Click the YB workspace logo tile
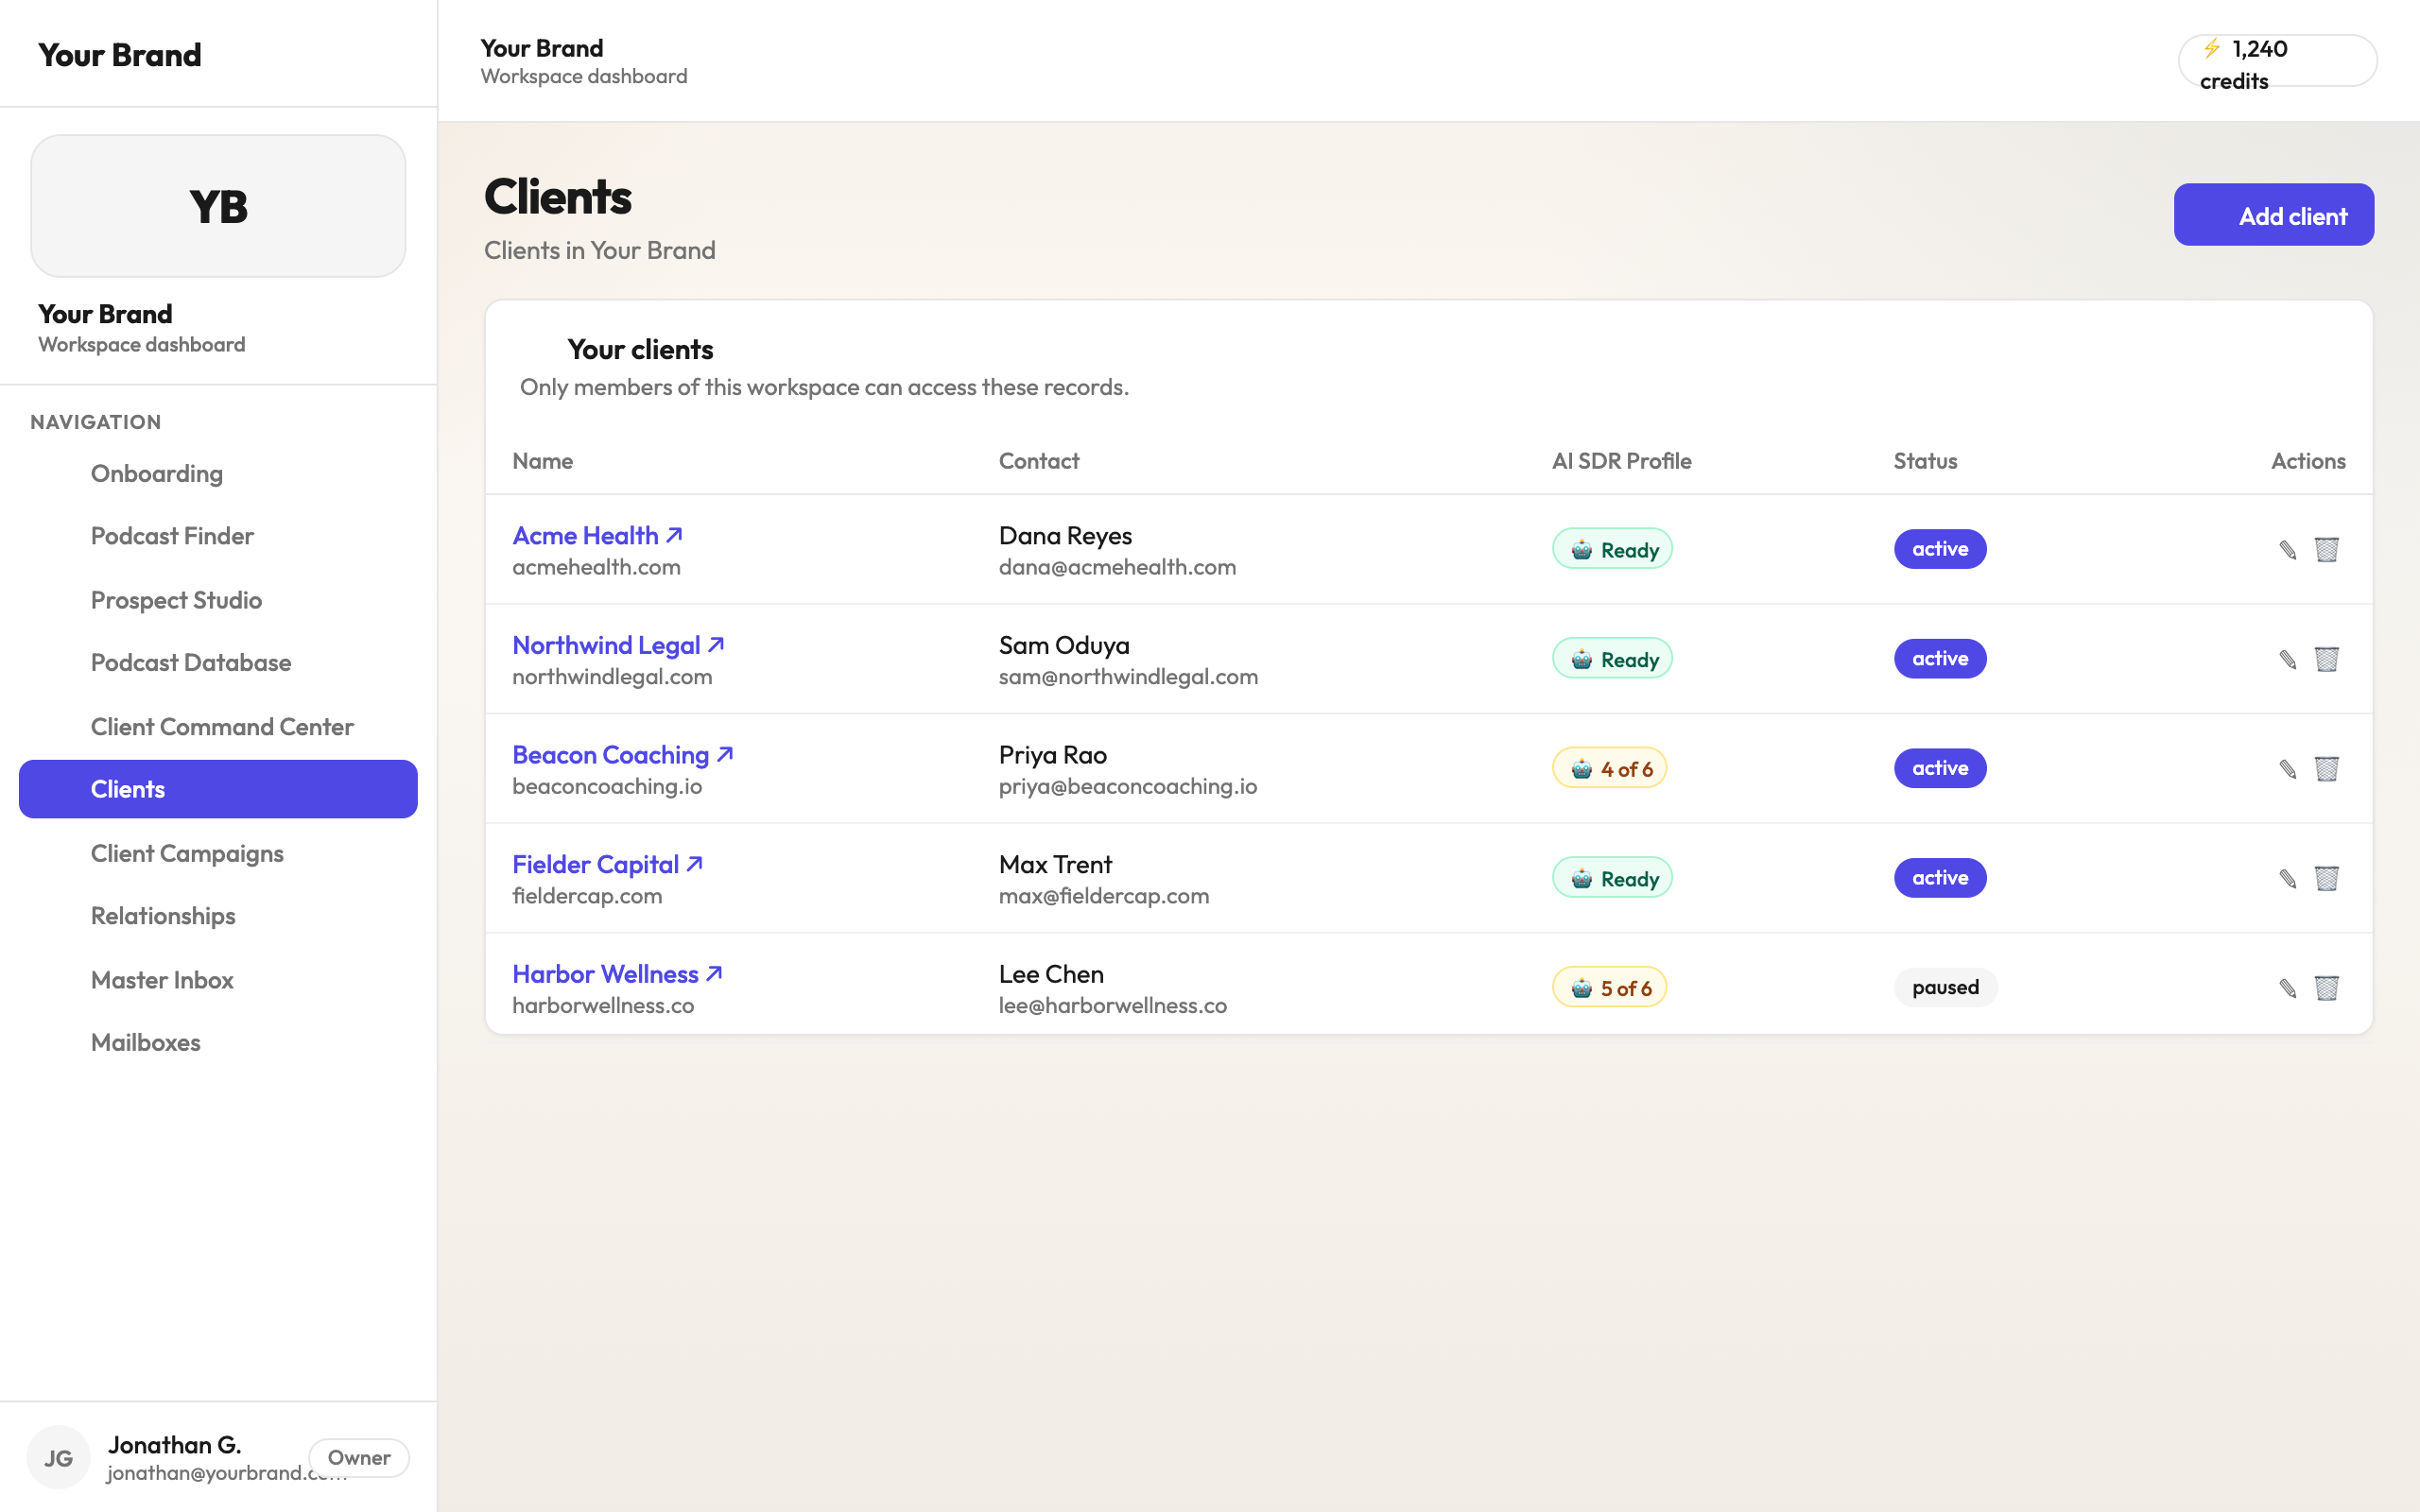The width and height of the screenshot is (2420, 1512). (x=218, y=206)
